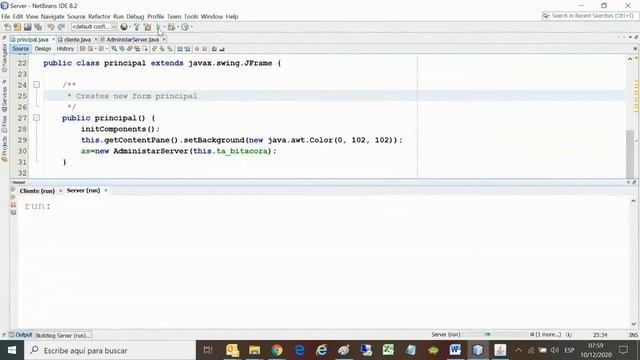This screenshot has width=640, height=360.
Task: Click the red Stop icon in Output
Action: coord(13,205)
